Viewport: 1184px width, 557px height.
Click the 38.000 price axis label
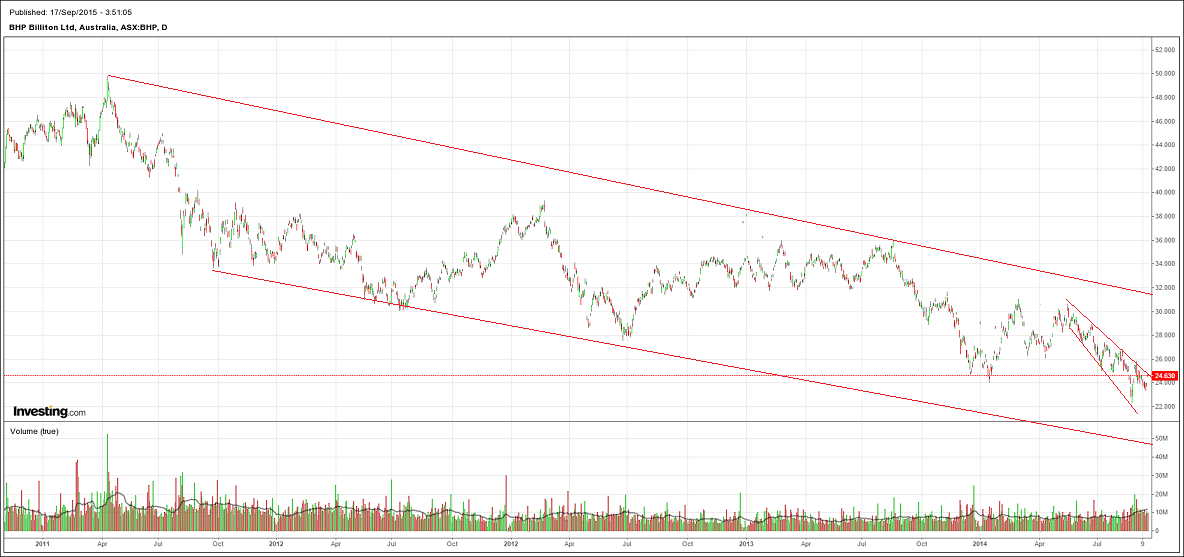tap(1165, 217)
